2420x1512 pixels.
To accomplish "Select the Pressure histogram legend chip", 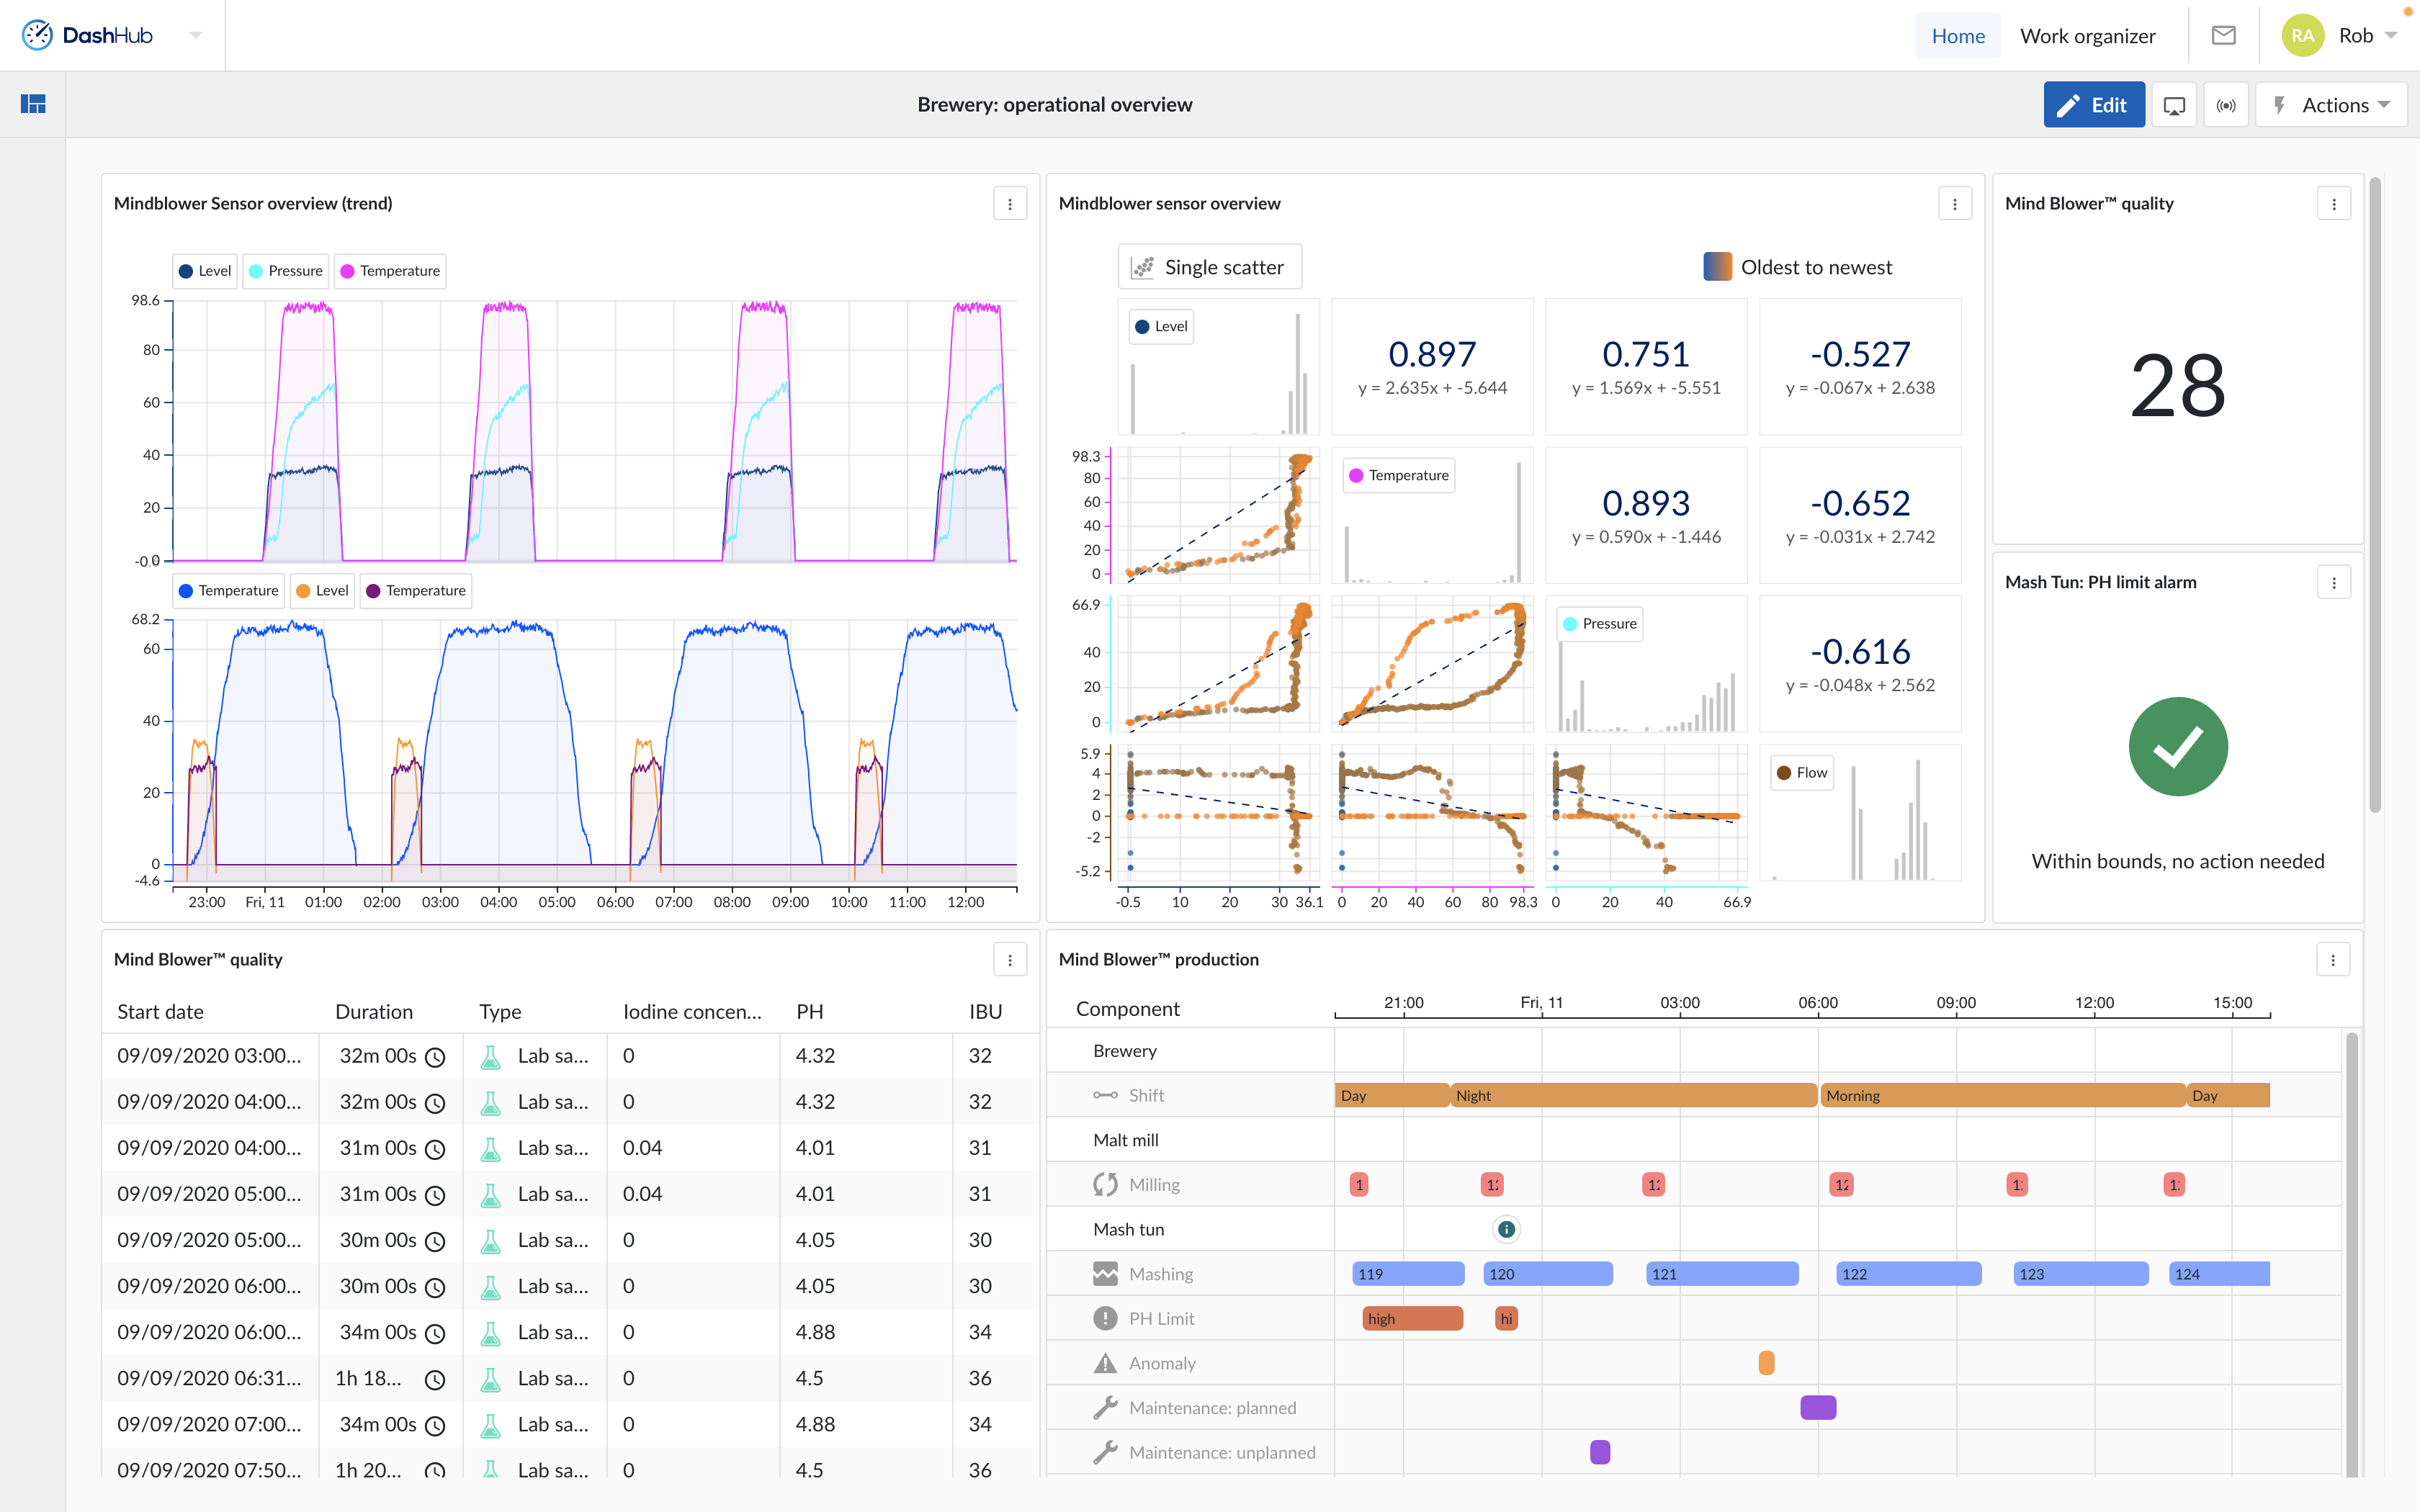I will pos(1600,624).
